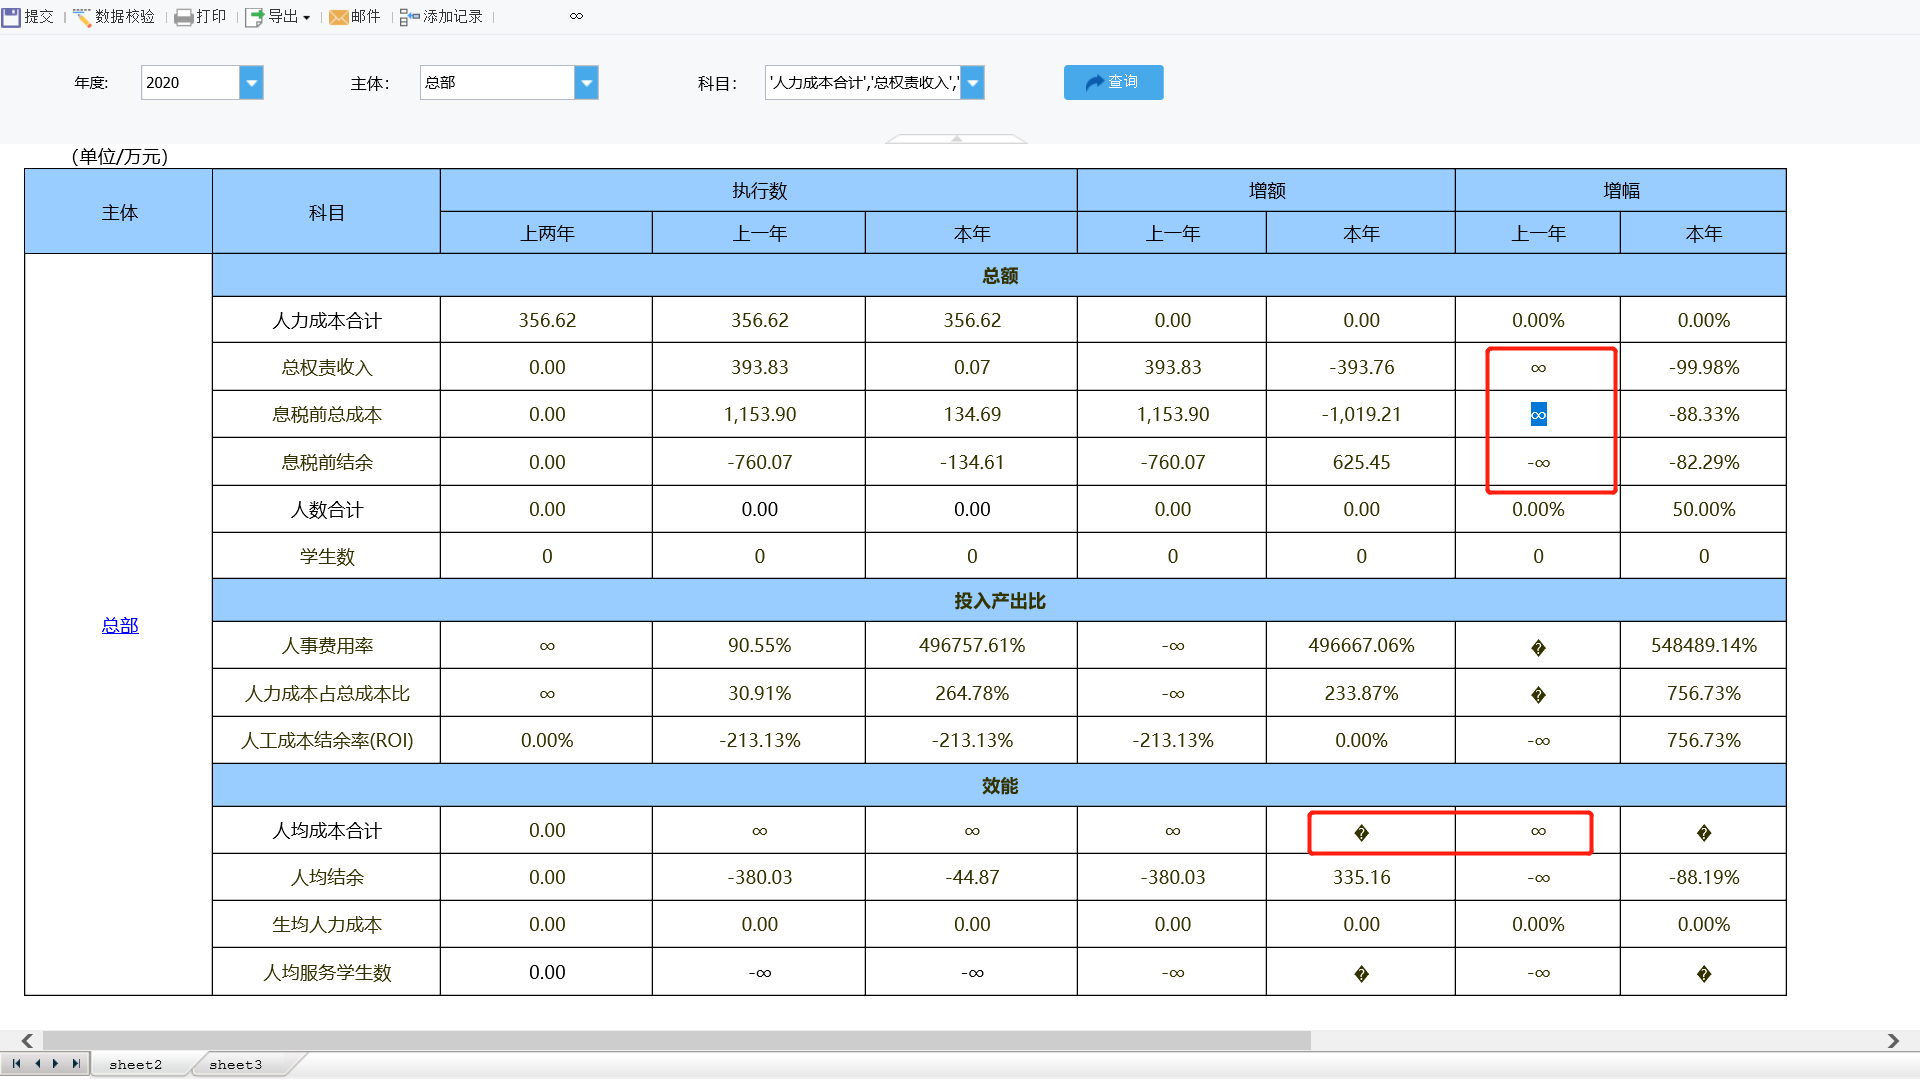This screenshot has width=1920, height=1080.
Task: Click the 邮件 mail icon
Action: click(339, 17)
